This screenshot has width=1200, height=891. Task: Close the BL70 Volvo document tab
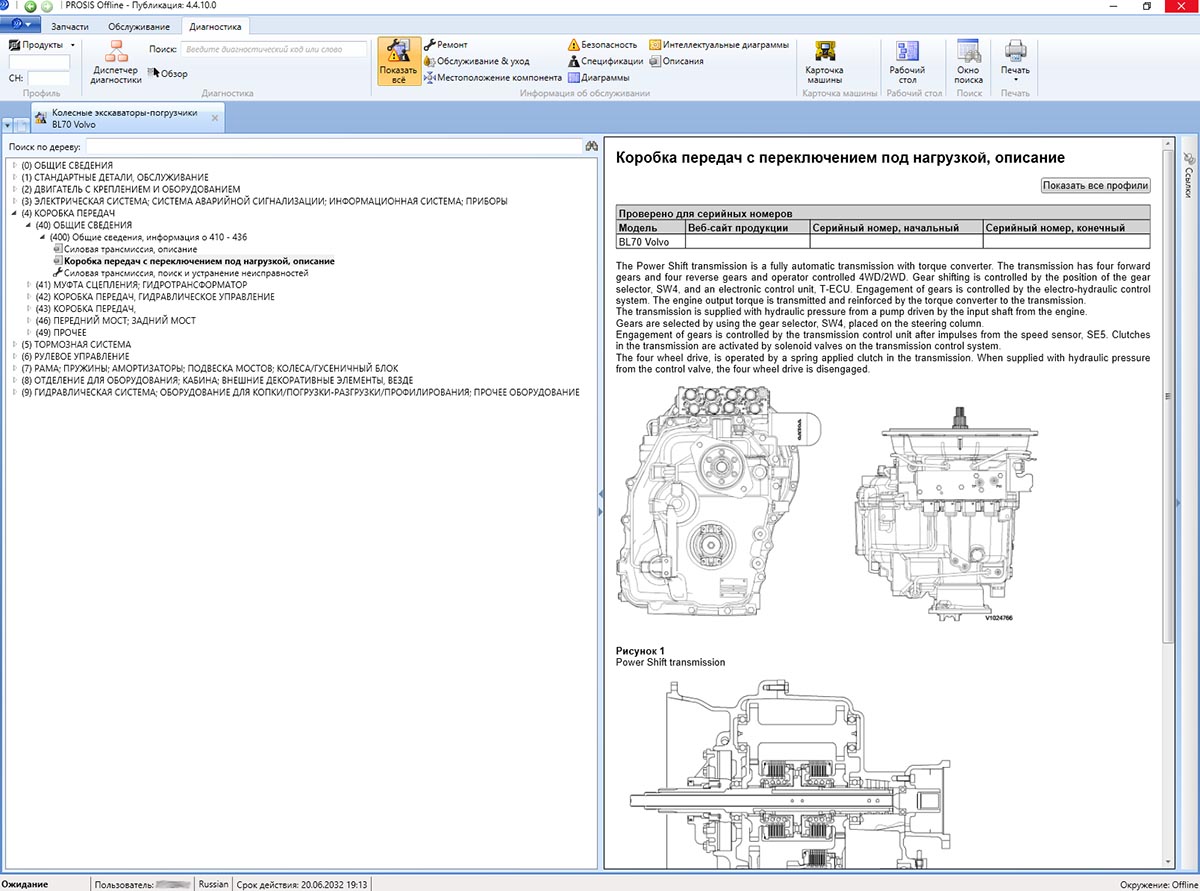click(214, 117)
